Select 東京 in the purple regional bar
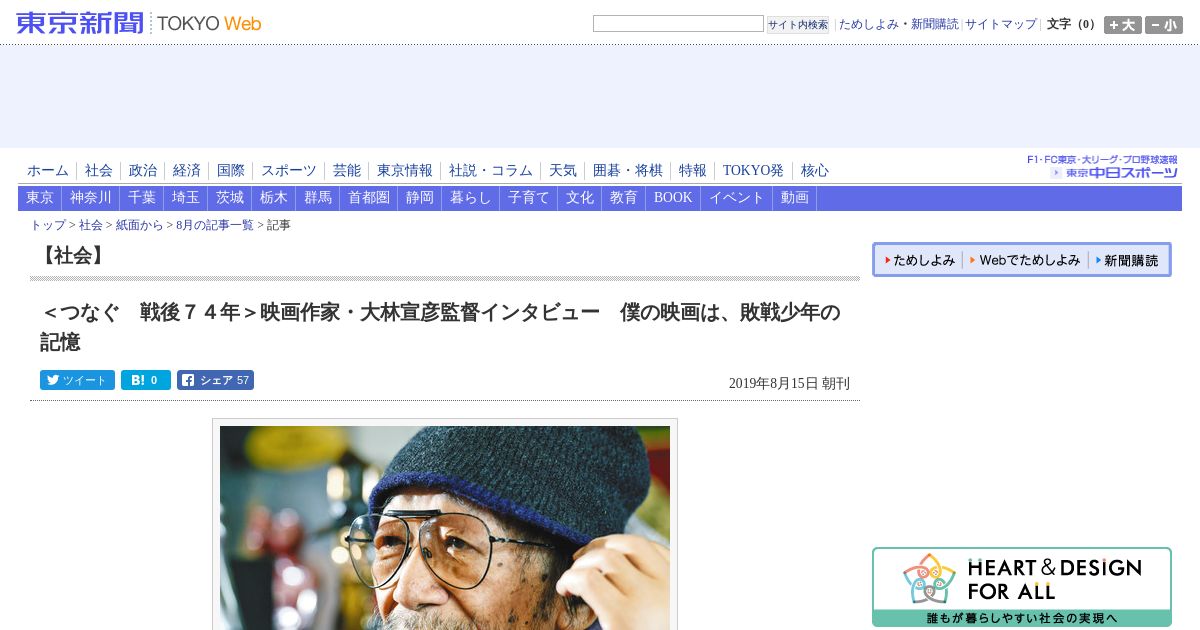 [40, 198]
